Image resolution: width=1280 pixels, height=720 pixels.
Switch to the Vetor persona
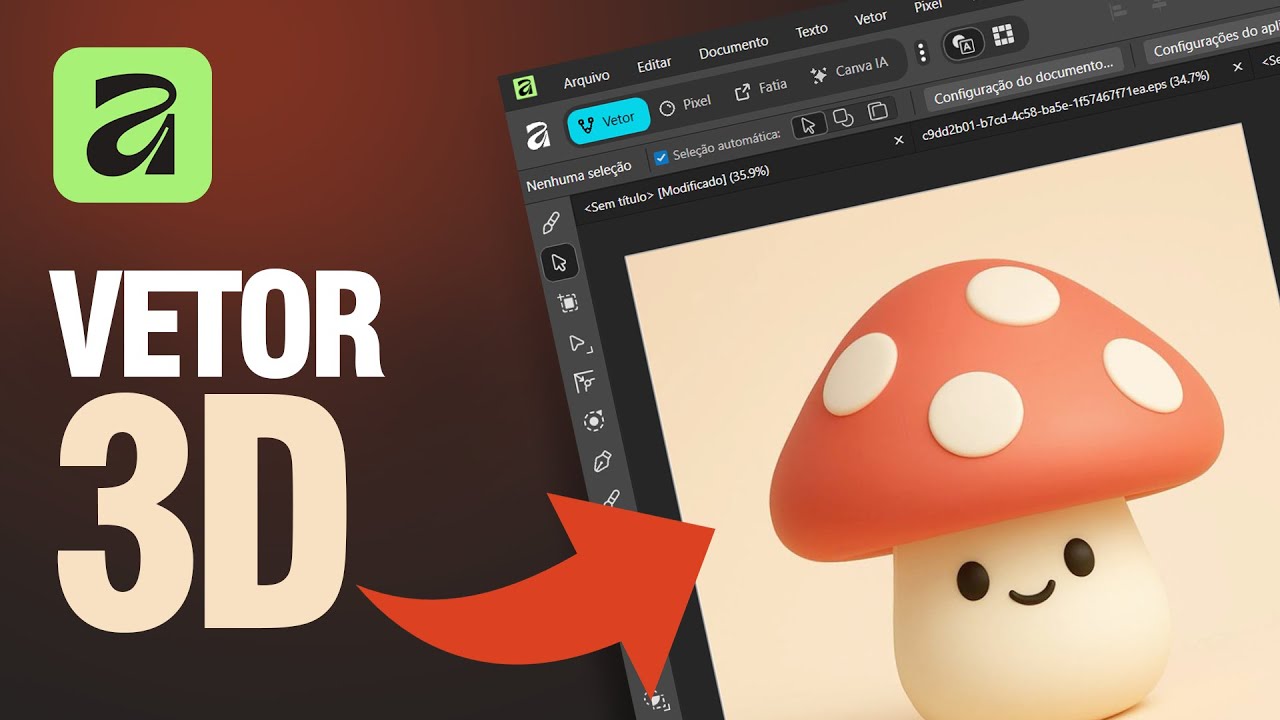pyautogui.click(x=608, y=121)
